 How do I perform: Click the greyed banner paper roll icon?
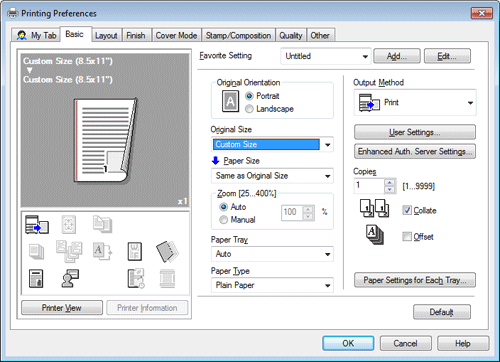[167, 279]
